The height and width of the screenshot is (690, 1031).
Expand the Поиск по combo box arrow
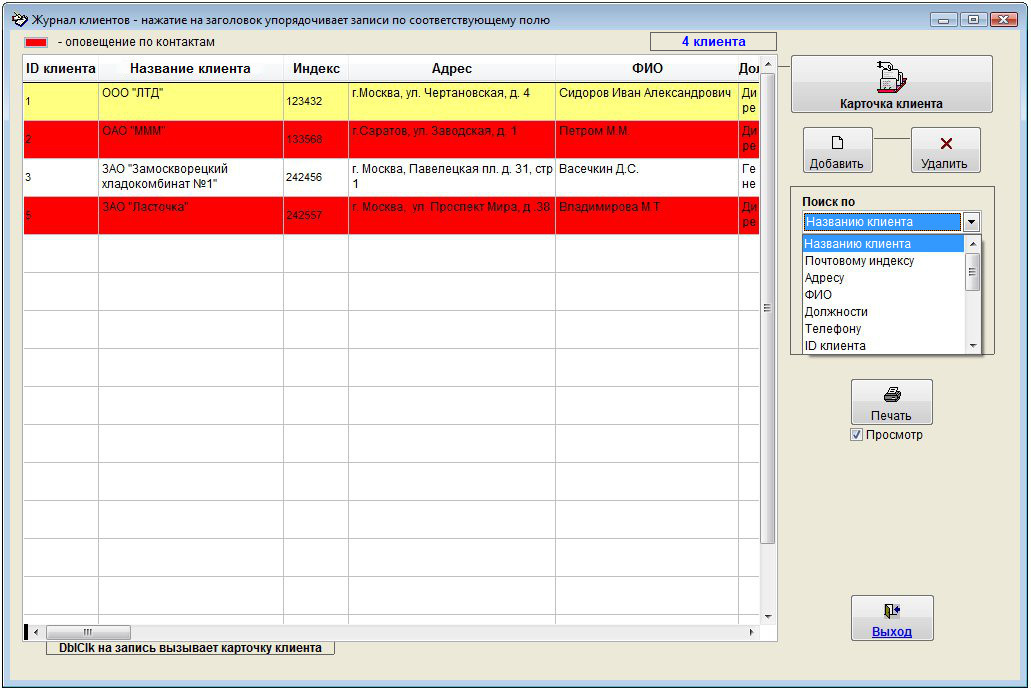[x=971, y=222]
